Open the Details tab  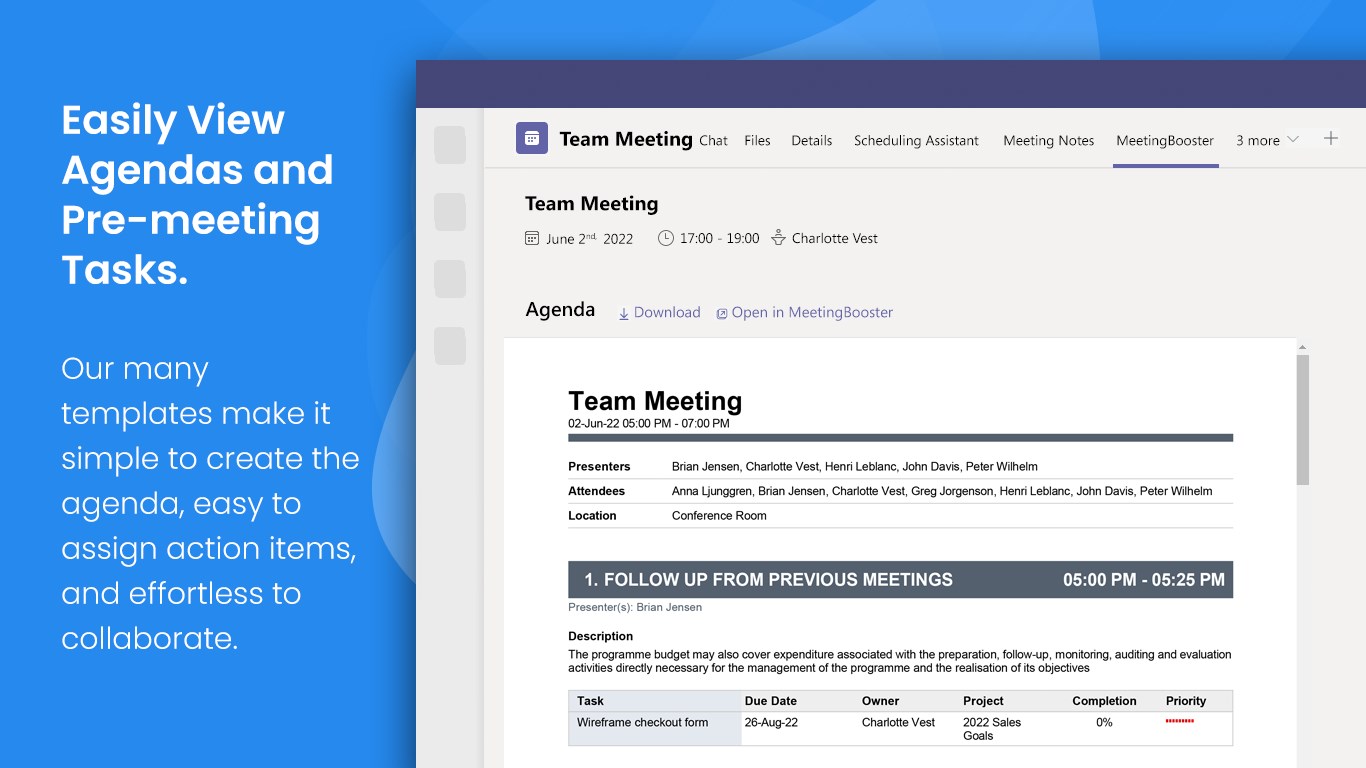point(811,141)
